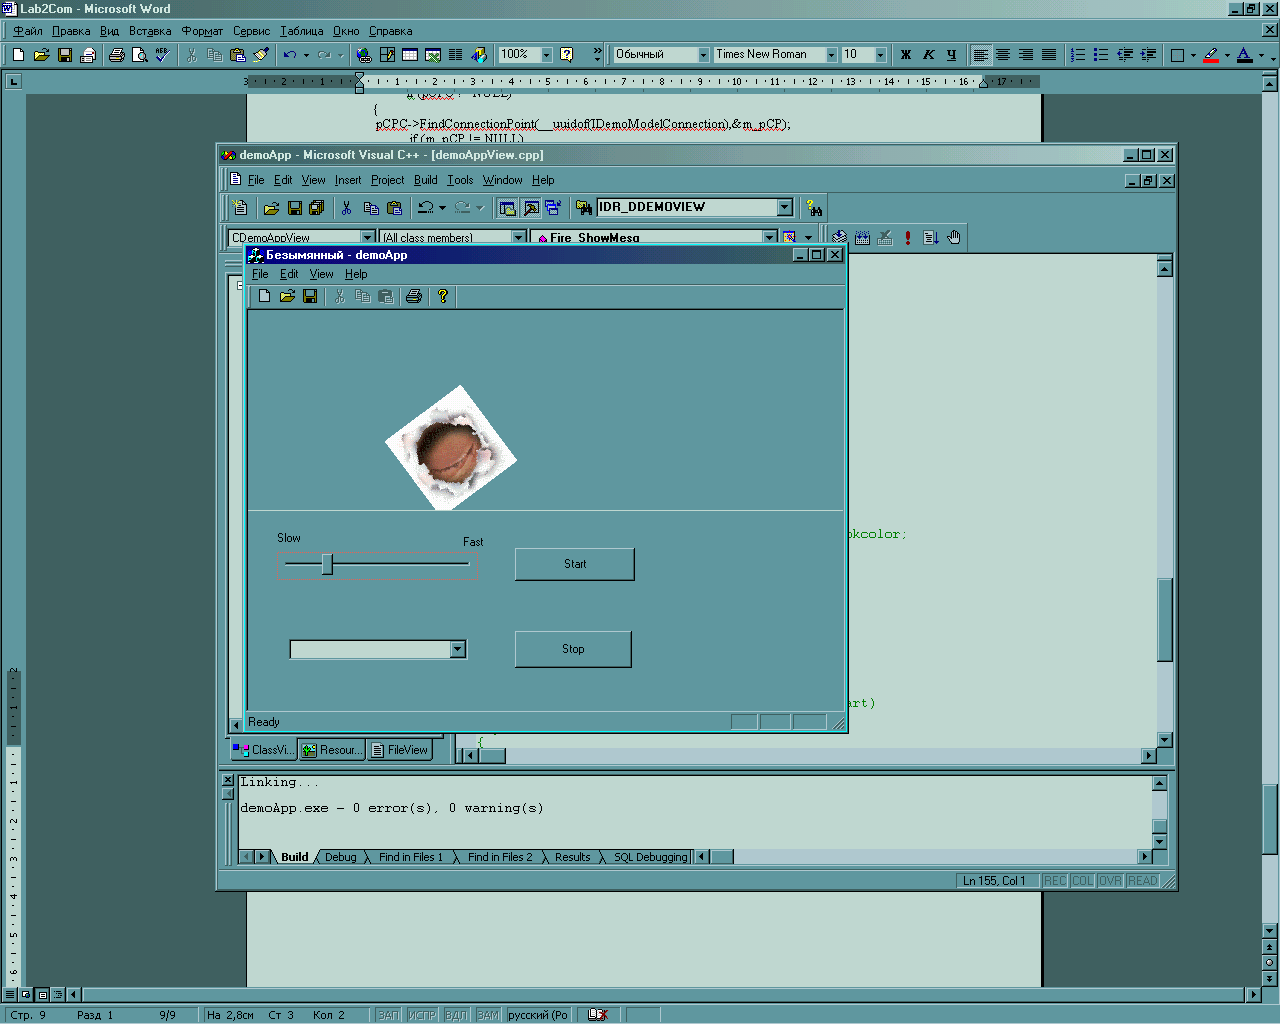1280x1024 pixels.
Task: Enable Align Right in Word toolbar
Action: 1026,55
